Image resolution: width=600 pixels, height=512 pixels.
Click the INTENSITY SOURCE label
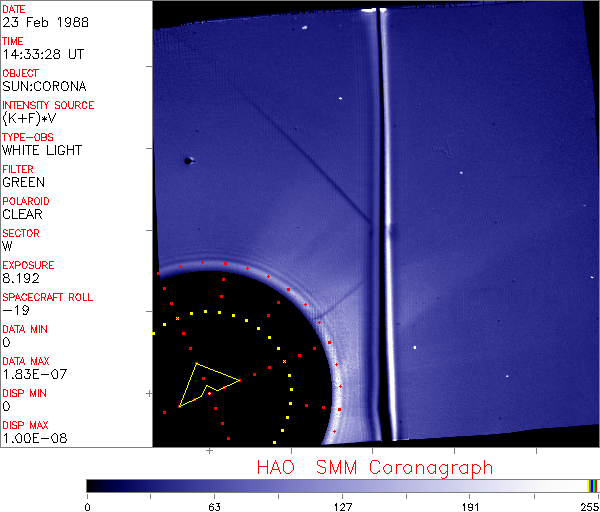48,105
